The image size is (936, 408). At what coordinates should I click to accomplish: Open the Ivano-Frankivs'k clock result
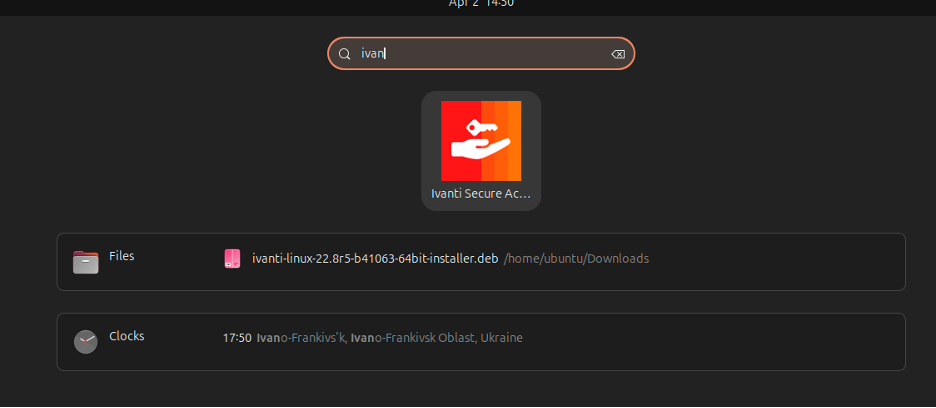point(301,338)
